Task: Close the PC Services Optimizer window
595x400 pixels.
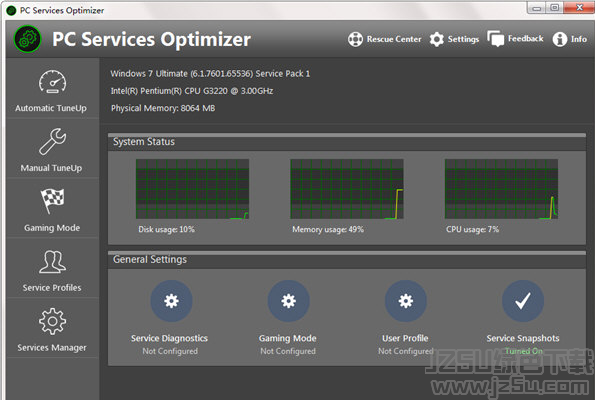Action: point(579,8)
